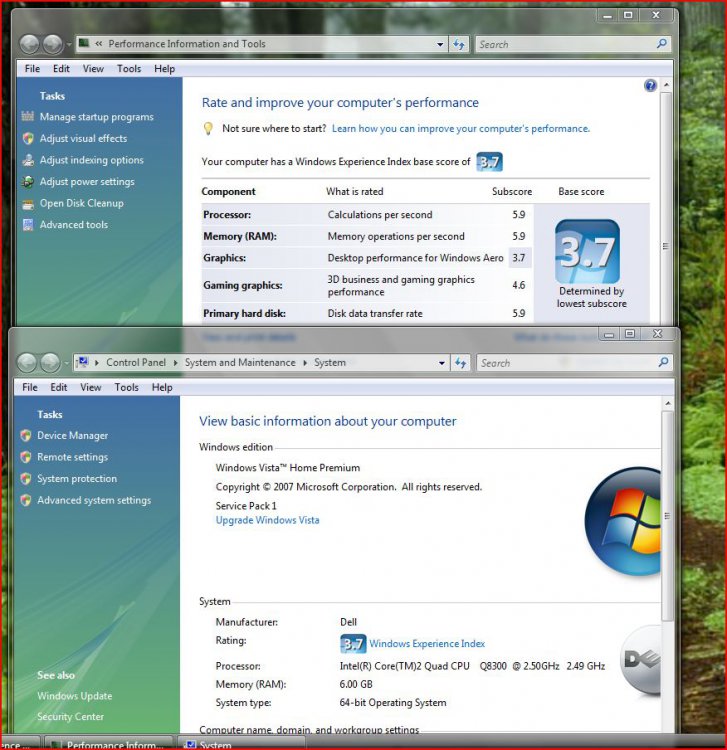Click the 3.7 base score badge in header sentence
The height and width of the screenshot is (750, 727).
pos(489,162)
